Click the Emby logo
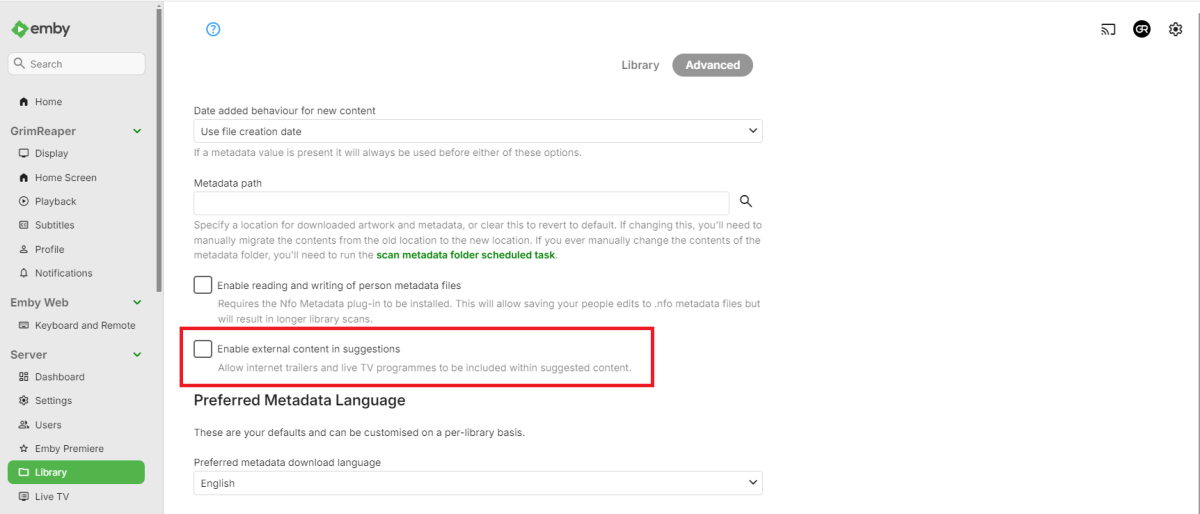Viewport: 1200px width, 514px height. pos(41,29)
